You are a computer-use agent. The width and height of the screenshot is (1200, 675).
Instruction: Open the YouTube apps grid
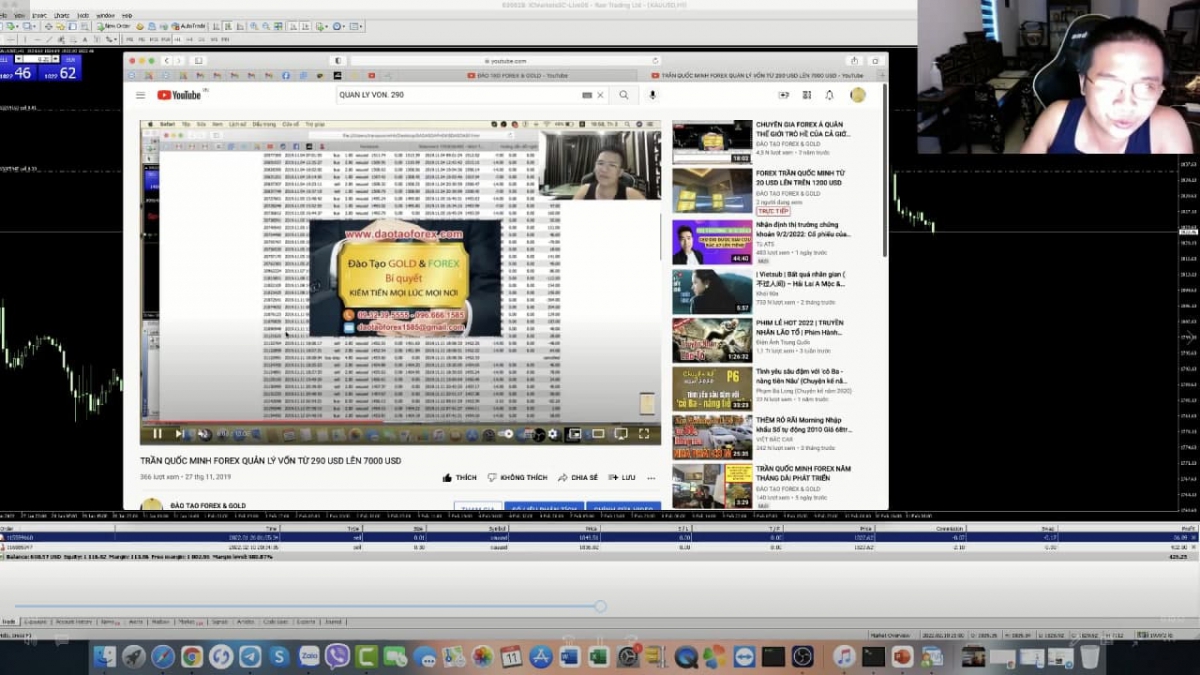806,95
